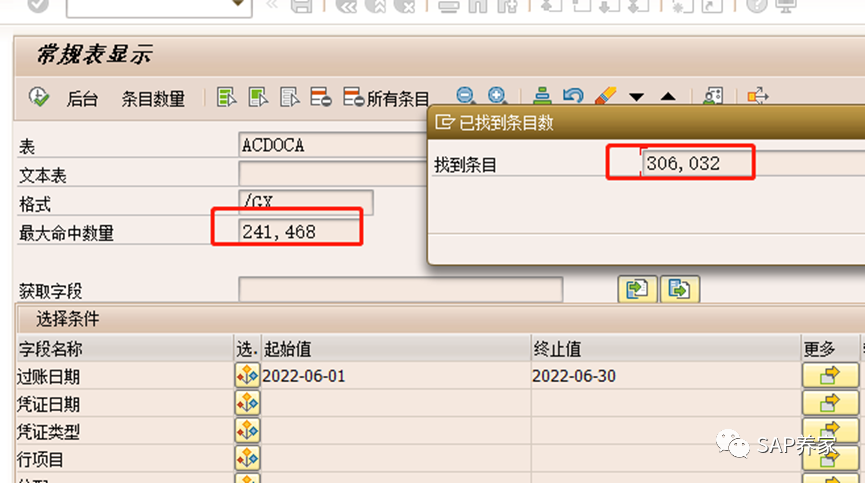This screenshot has height=483, width=865.
Task: Click the green stacked layers icon
Action: tap(542, 96)
